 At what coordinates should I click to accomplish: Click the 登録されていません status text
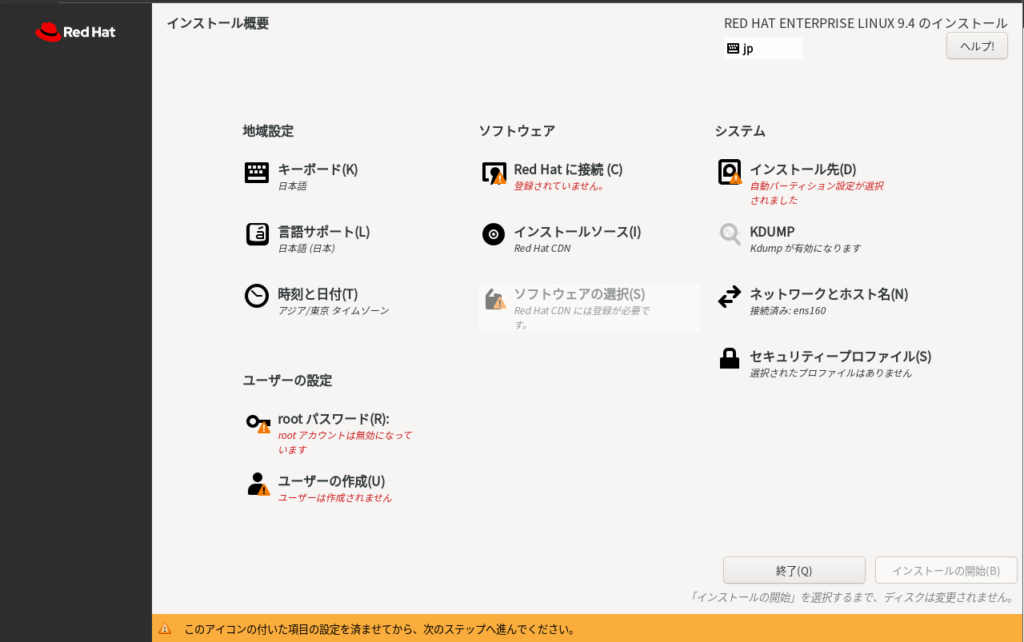click(558, 186)
